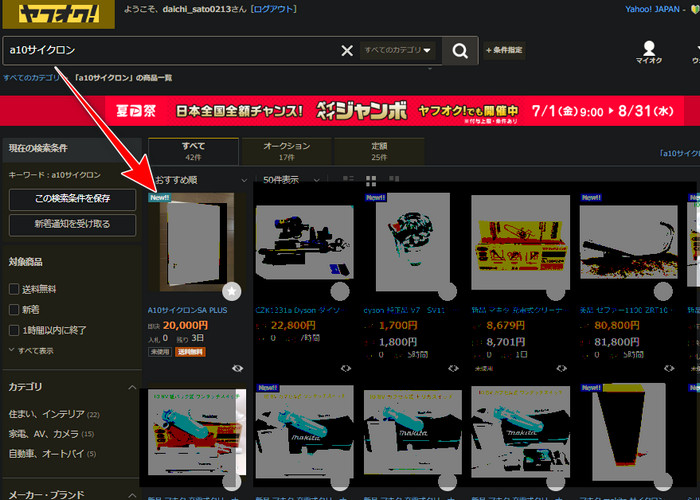Viewport: 700px width, 500px height.
Task: Click the 未使用 tag on first item
Action: (159, 352)
